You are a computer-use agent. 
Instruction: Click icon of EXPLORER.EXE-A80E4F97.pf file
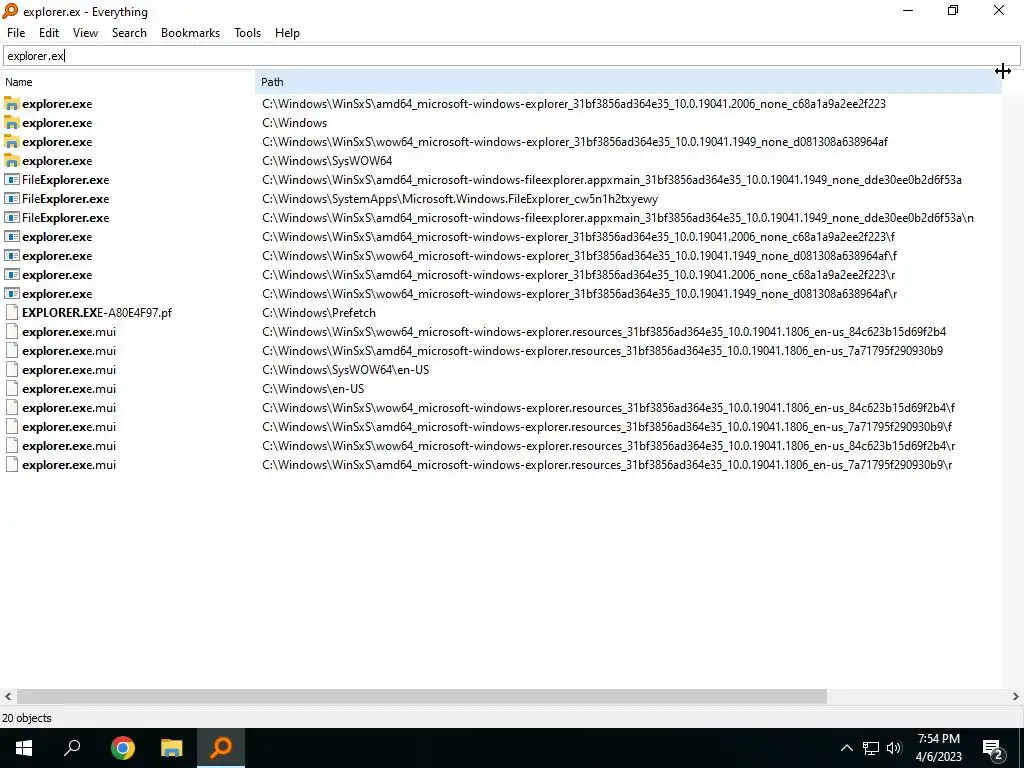[x=11, y=312]
